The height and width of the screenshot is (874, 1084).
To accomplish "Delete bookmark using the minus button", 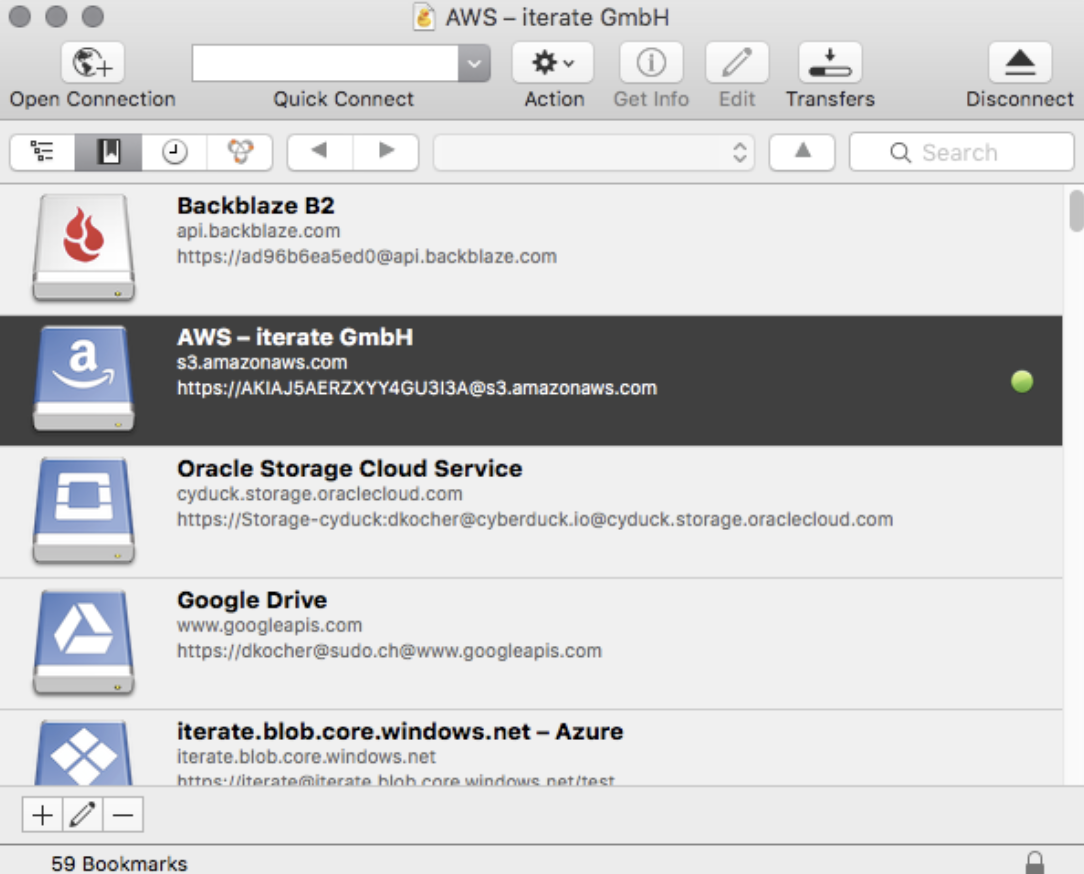I will tap(123, 815).
